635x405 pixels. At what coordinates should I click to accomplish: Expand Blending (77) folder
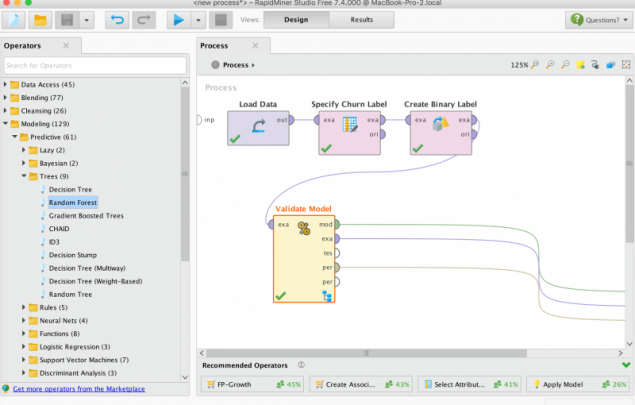[5, 98]
